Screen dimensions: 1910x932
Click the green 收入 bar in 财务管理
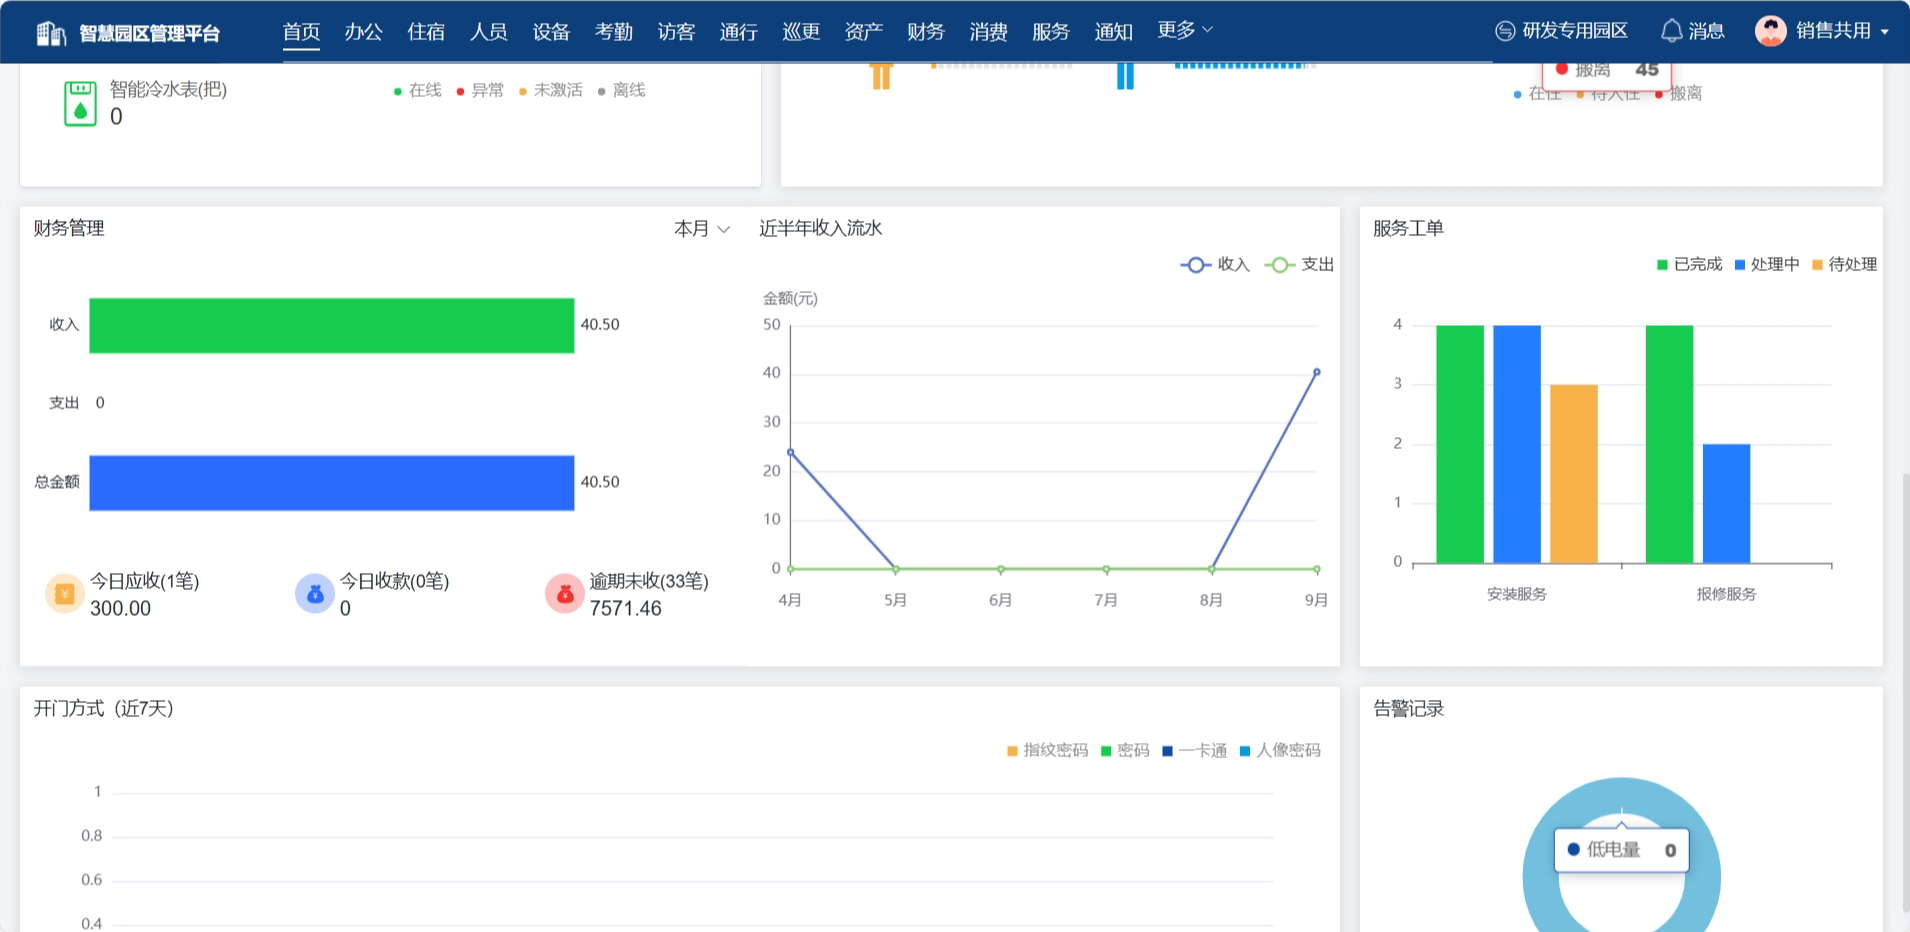coord(332,325)
